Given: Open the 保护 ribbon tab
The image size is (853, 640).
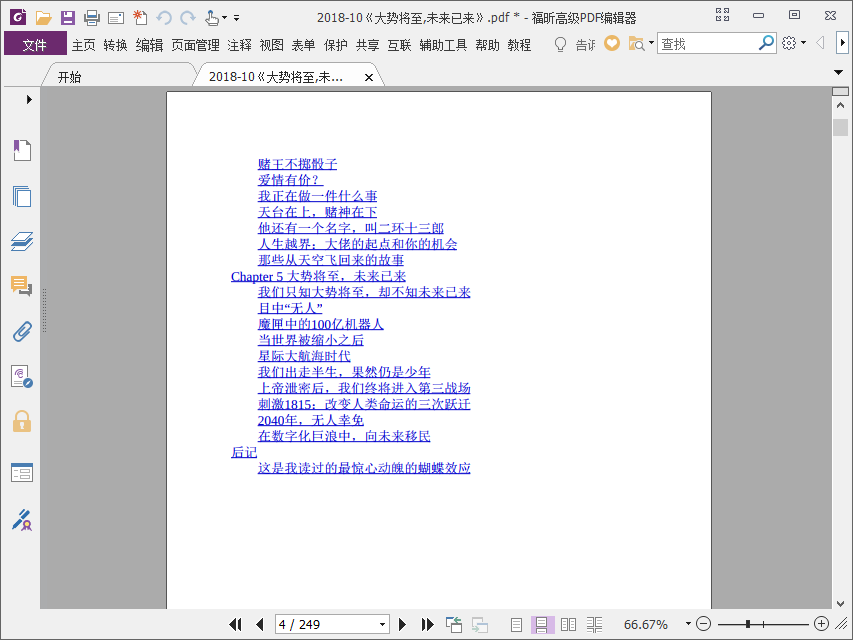Looking at the screenshot, I should (x=336, y=45).
